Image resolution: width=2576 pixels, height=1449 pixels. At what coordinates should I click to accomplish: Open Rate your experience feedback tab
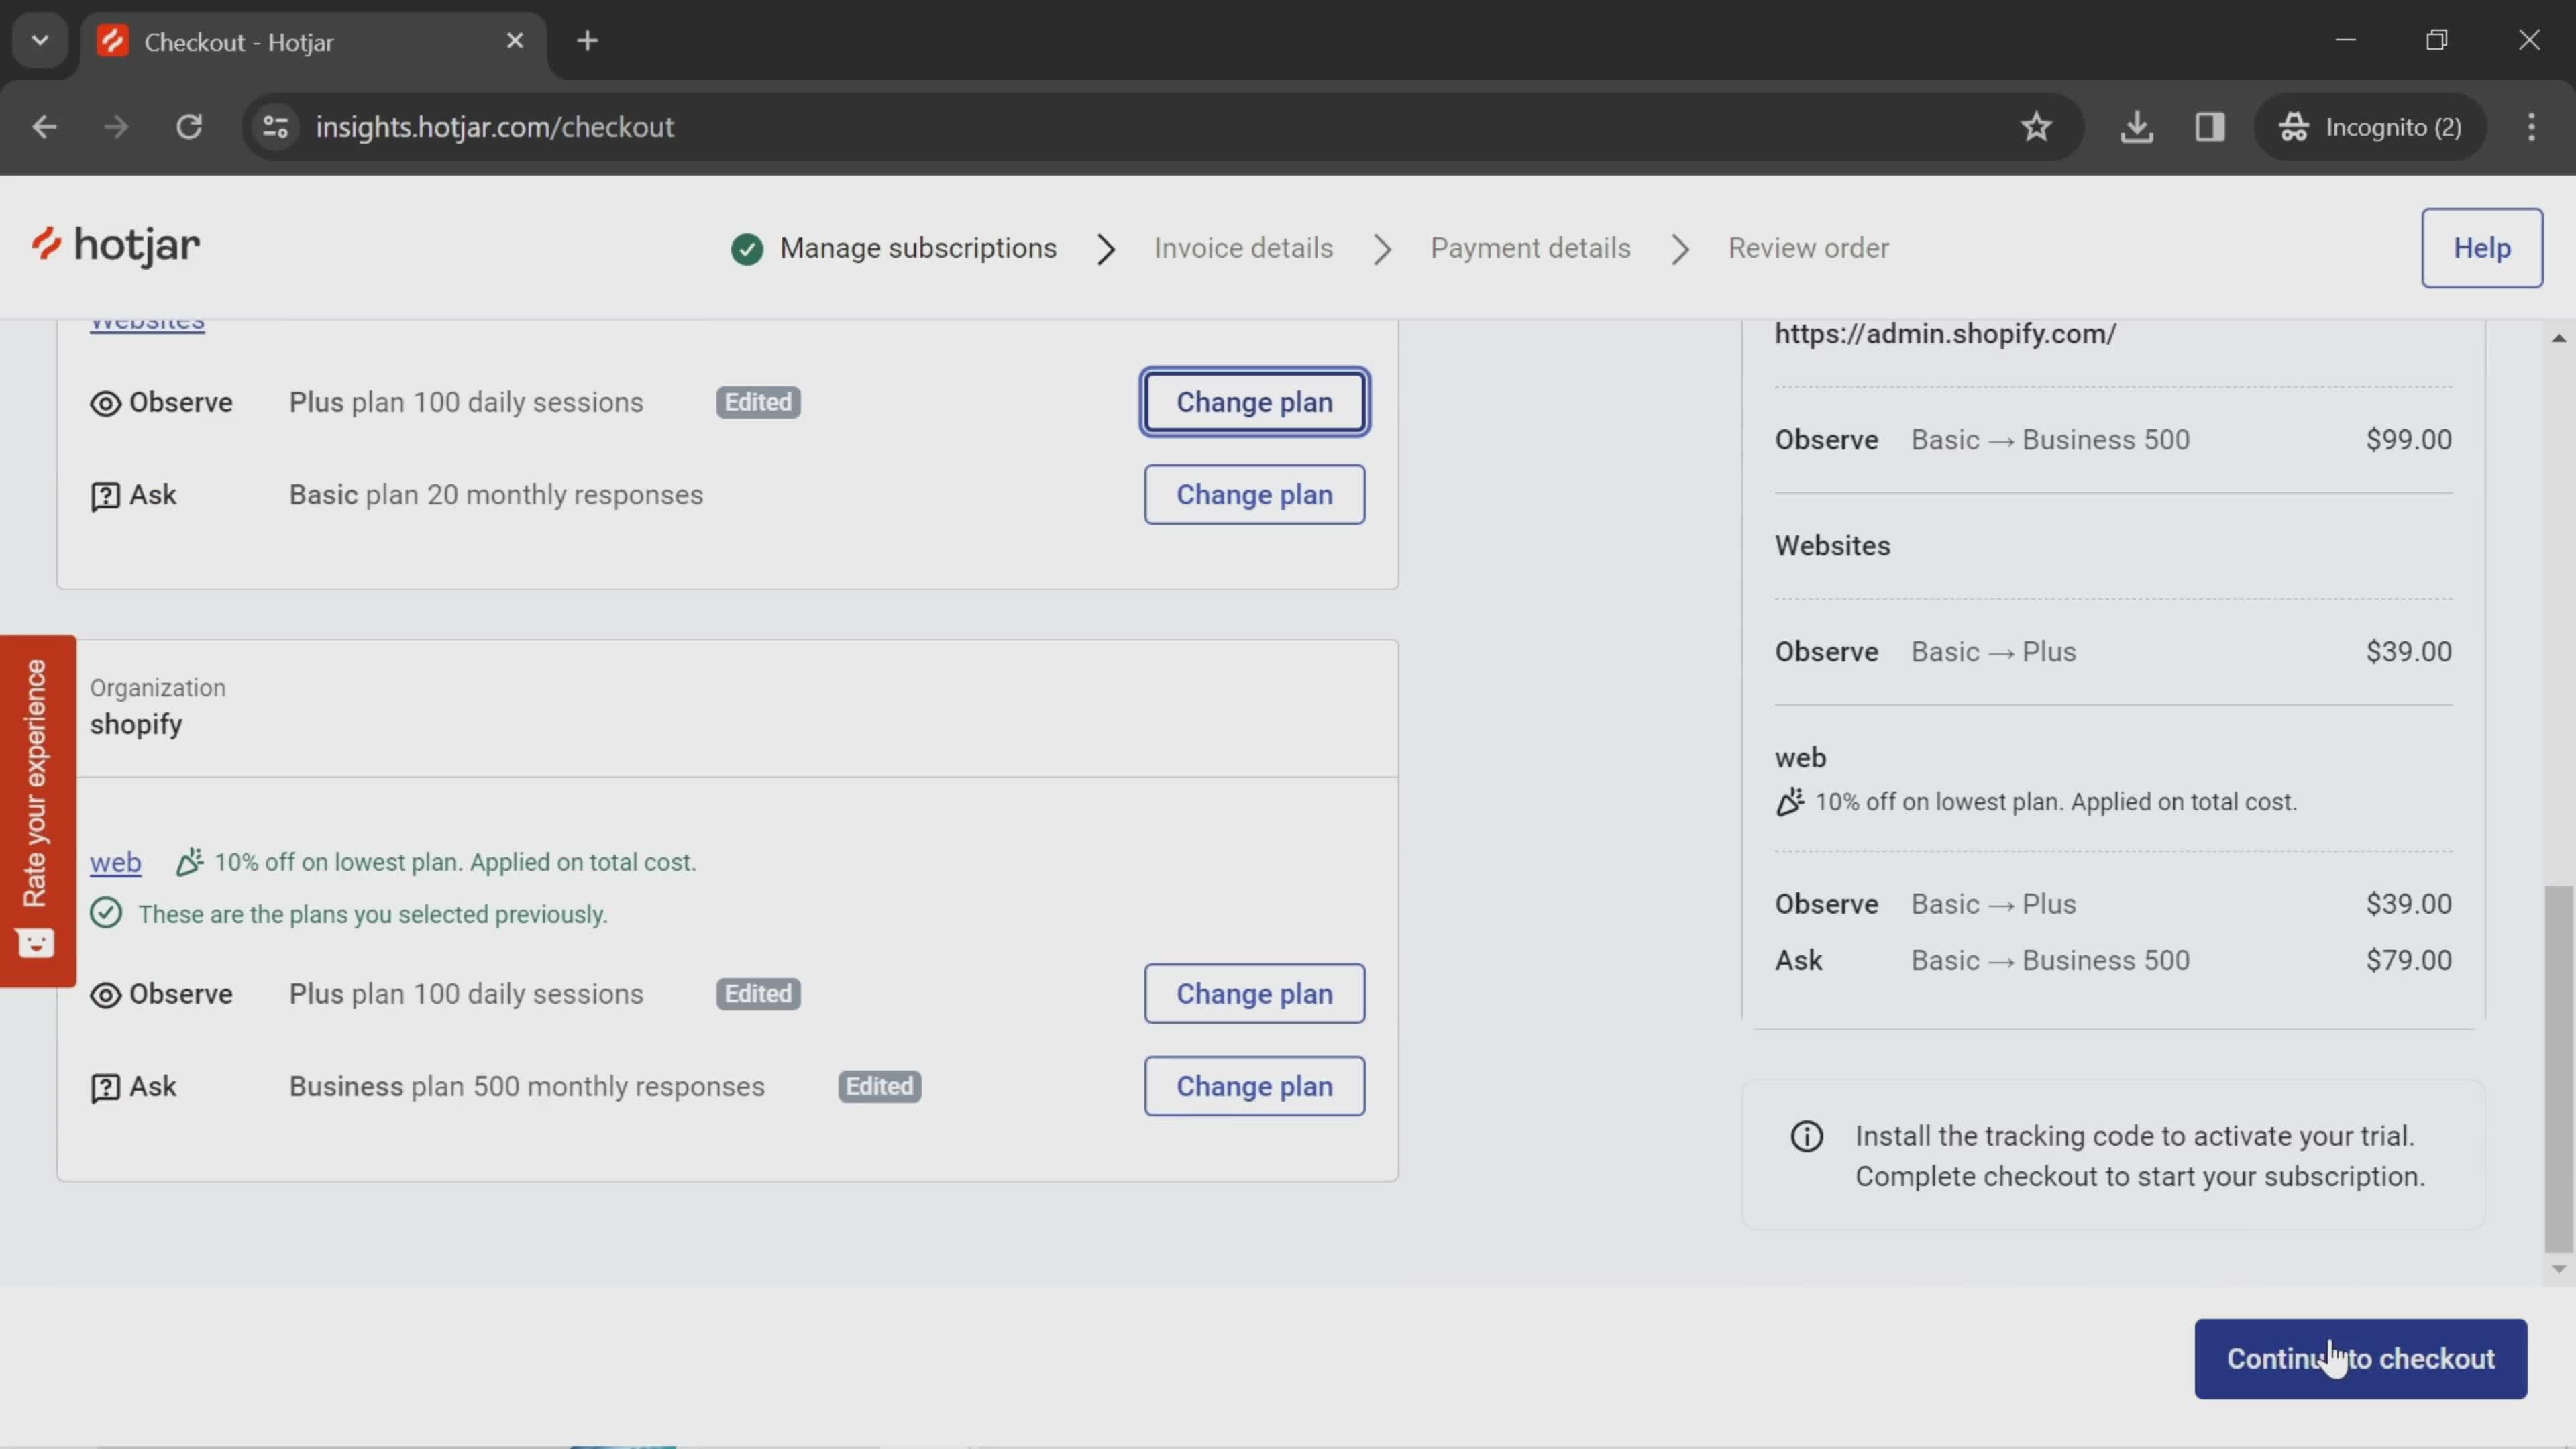pyautogui.click(x=38, y=810)
